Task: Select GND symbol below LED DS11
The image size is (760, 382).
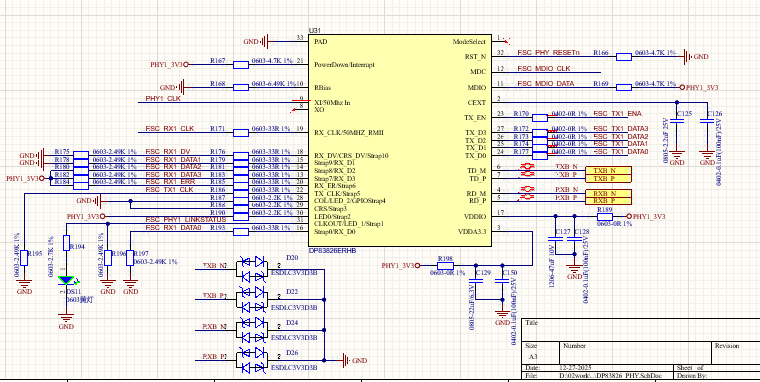Action: pos(66,321)
